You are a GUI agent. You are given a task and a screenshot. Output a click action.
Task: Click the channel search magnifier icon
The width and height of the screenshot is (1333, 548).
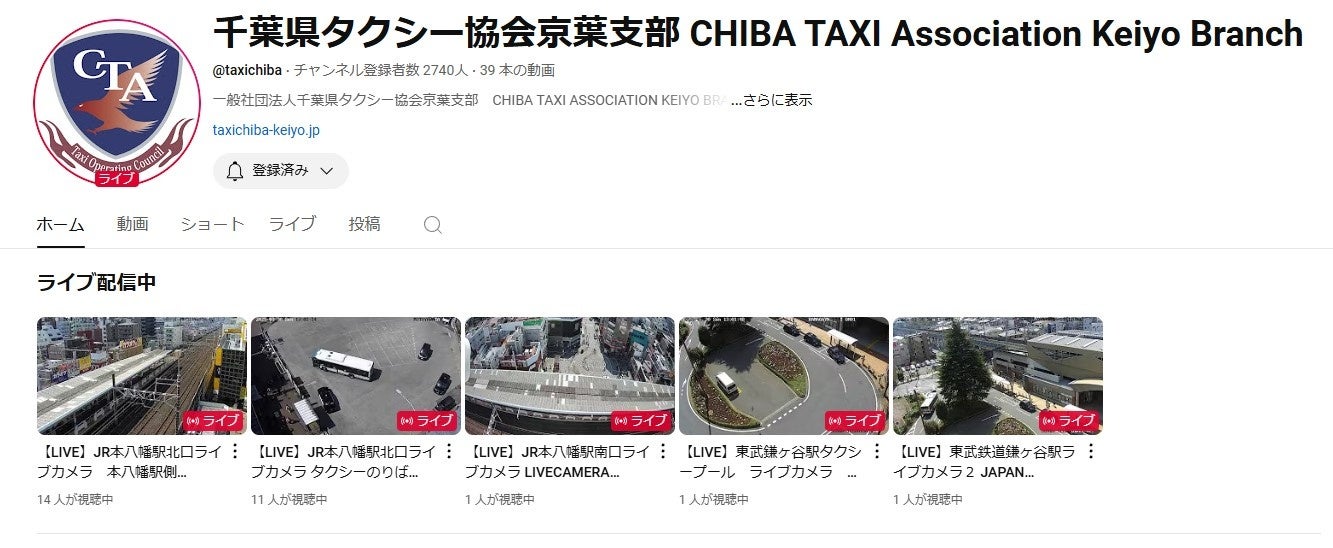[432, 225]
